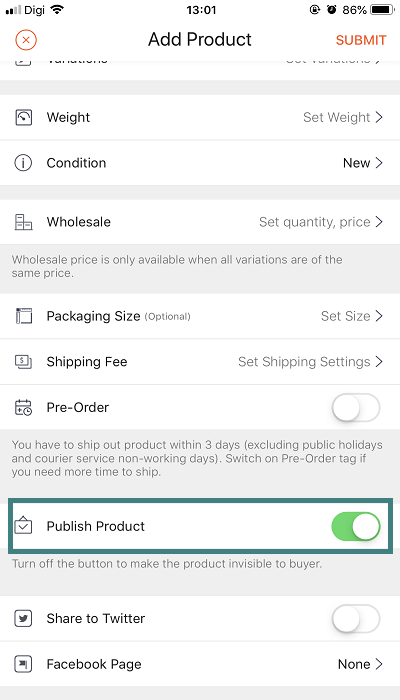This screenshot has width=400, height=700.
Task: Tap the Shipping Fee money icon
Action: tap(24, 362)
